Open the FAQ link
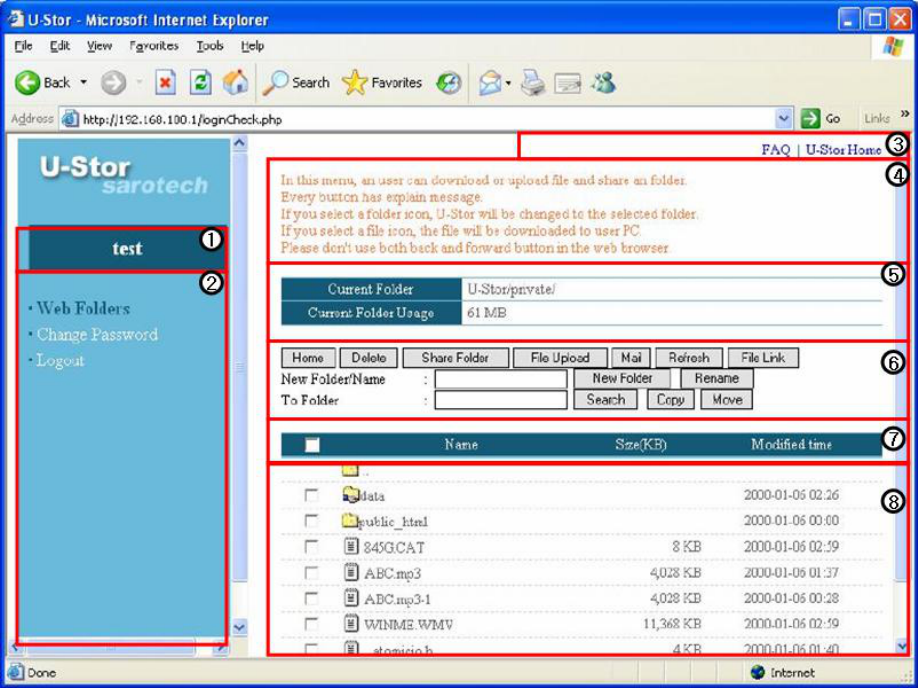The width and height of the screenshot is (918, 688). click(776, 150)
